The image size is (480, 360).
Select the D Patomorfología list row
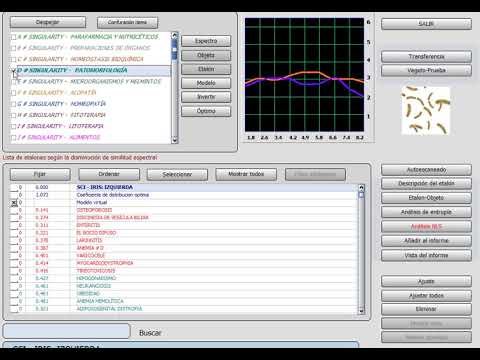(94, 70)
